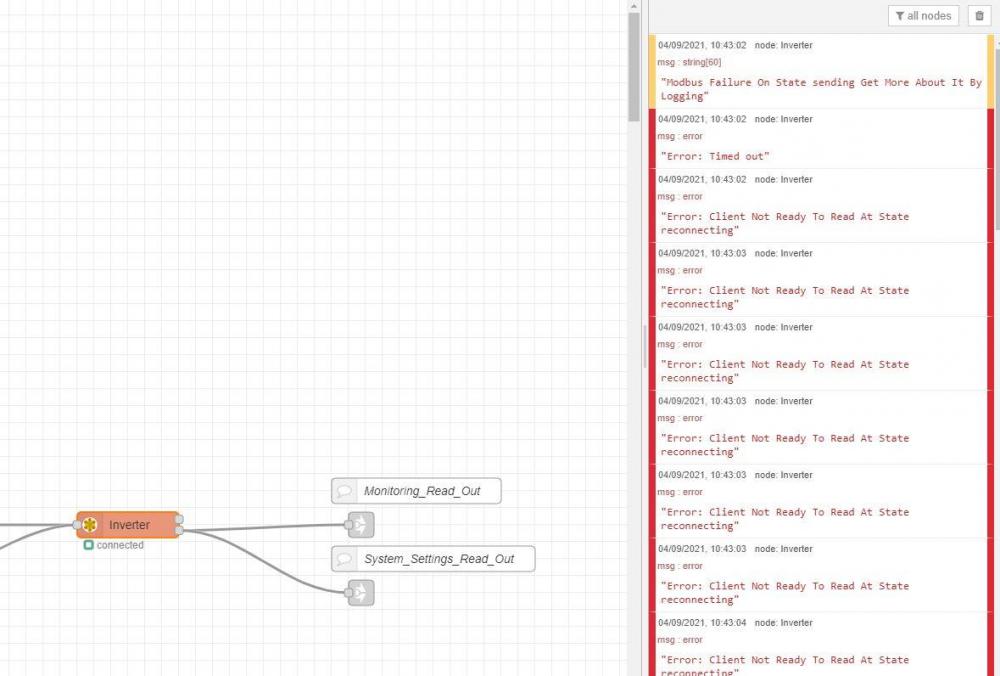
Task: Click the sidebar separator drag handle
Action: [644, 346]
